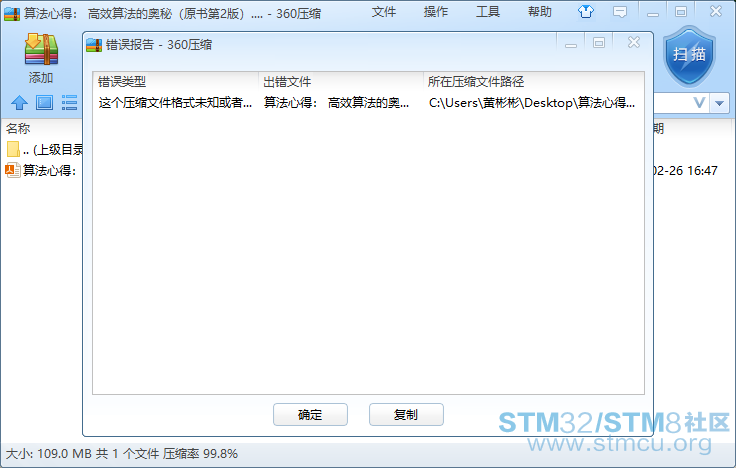Open the 文件 menu

click(x=384, y=12)
